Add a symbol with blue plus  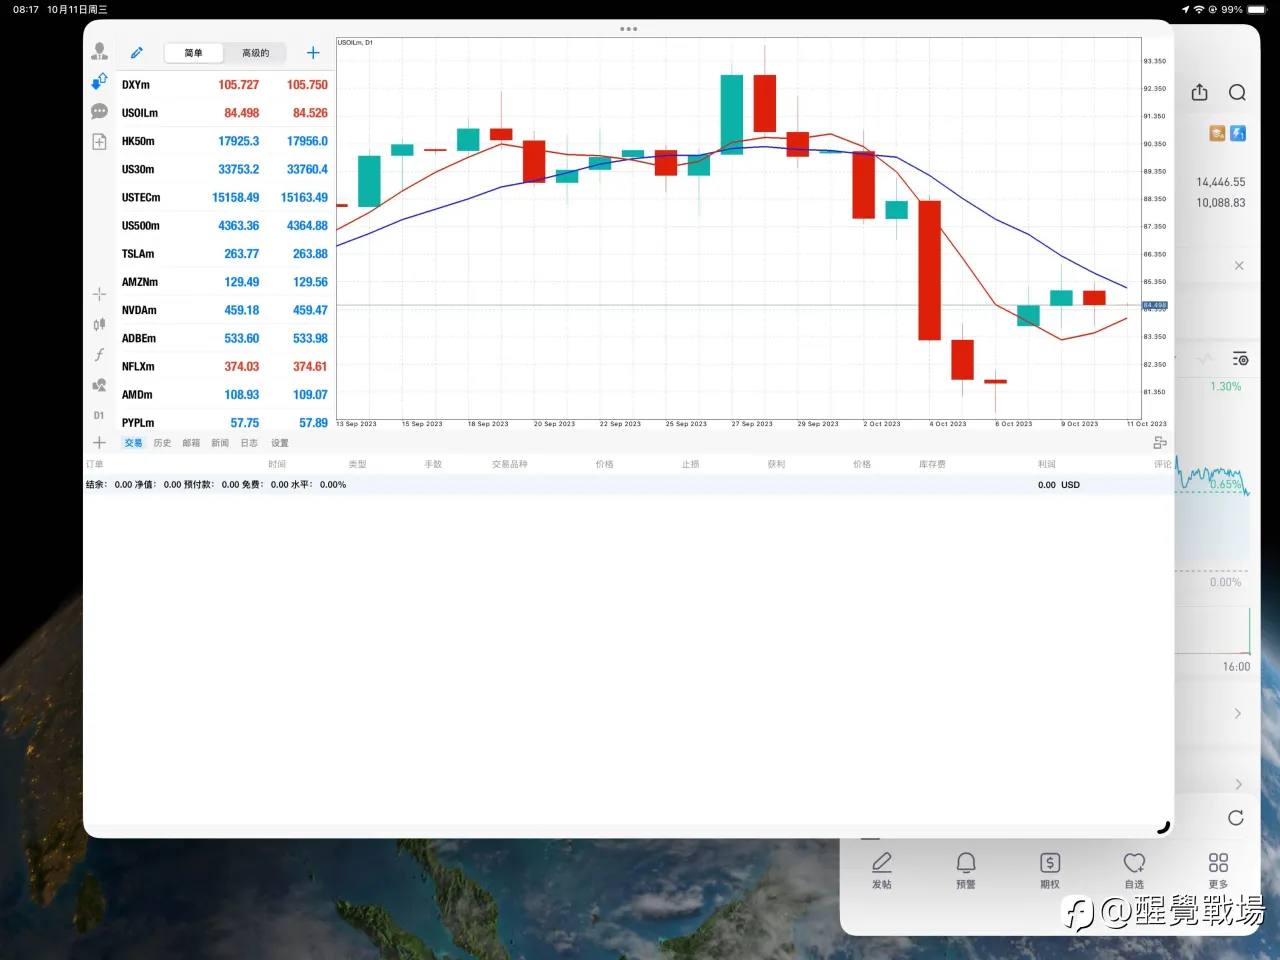313,53
